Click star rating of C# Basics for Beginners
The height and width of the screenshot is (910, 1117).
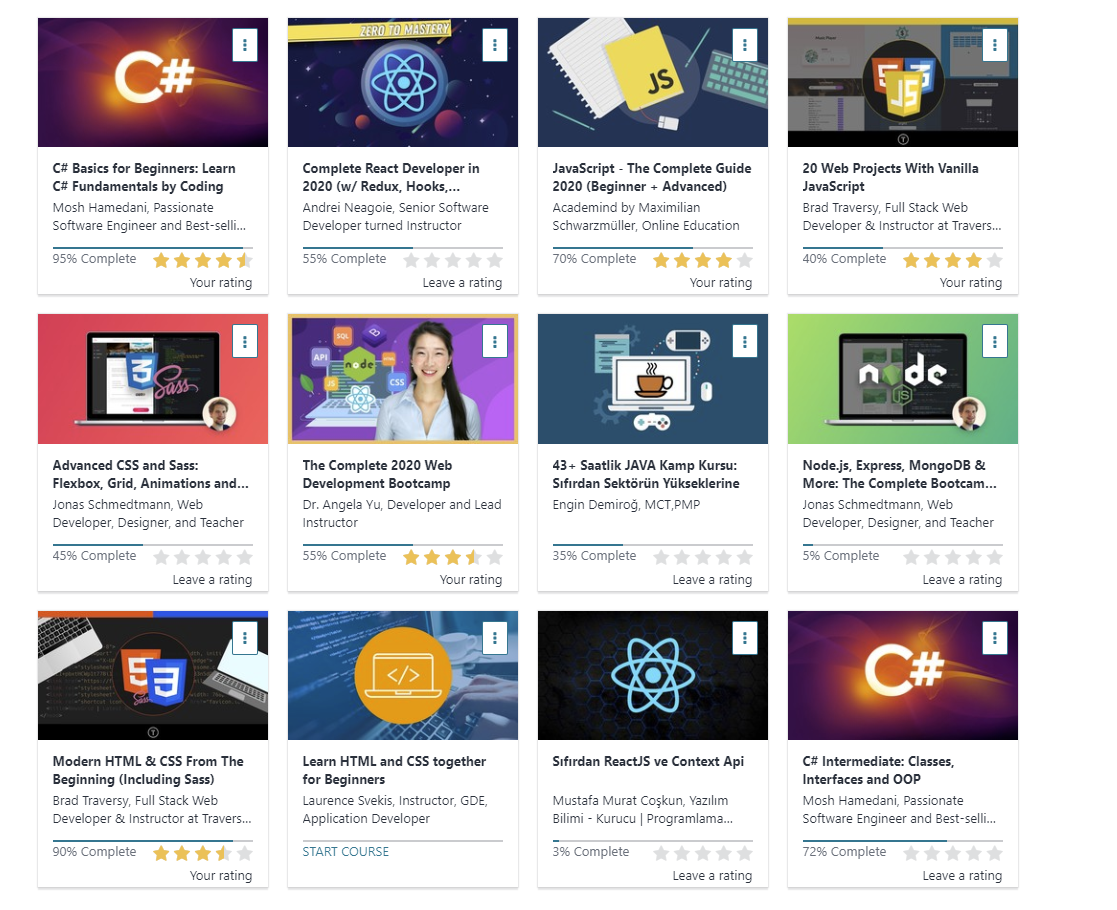[203, 260]
